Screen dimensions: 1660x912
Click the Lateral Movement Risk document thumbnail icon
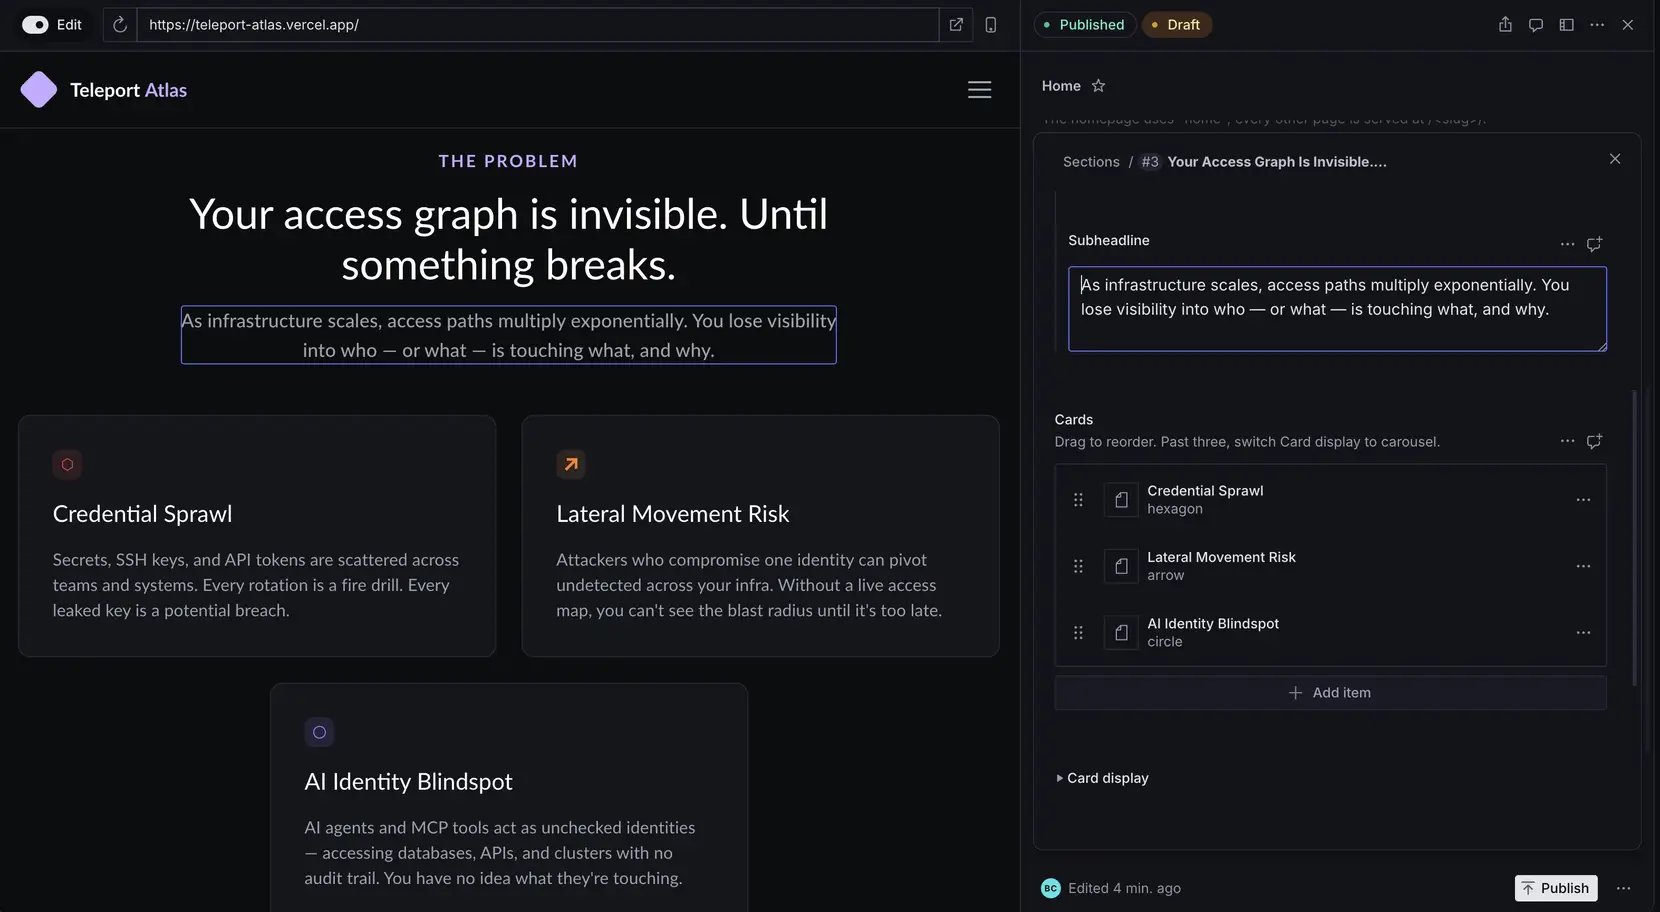1121,566
